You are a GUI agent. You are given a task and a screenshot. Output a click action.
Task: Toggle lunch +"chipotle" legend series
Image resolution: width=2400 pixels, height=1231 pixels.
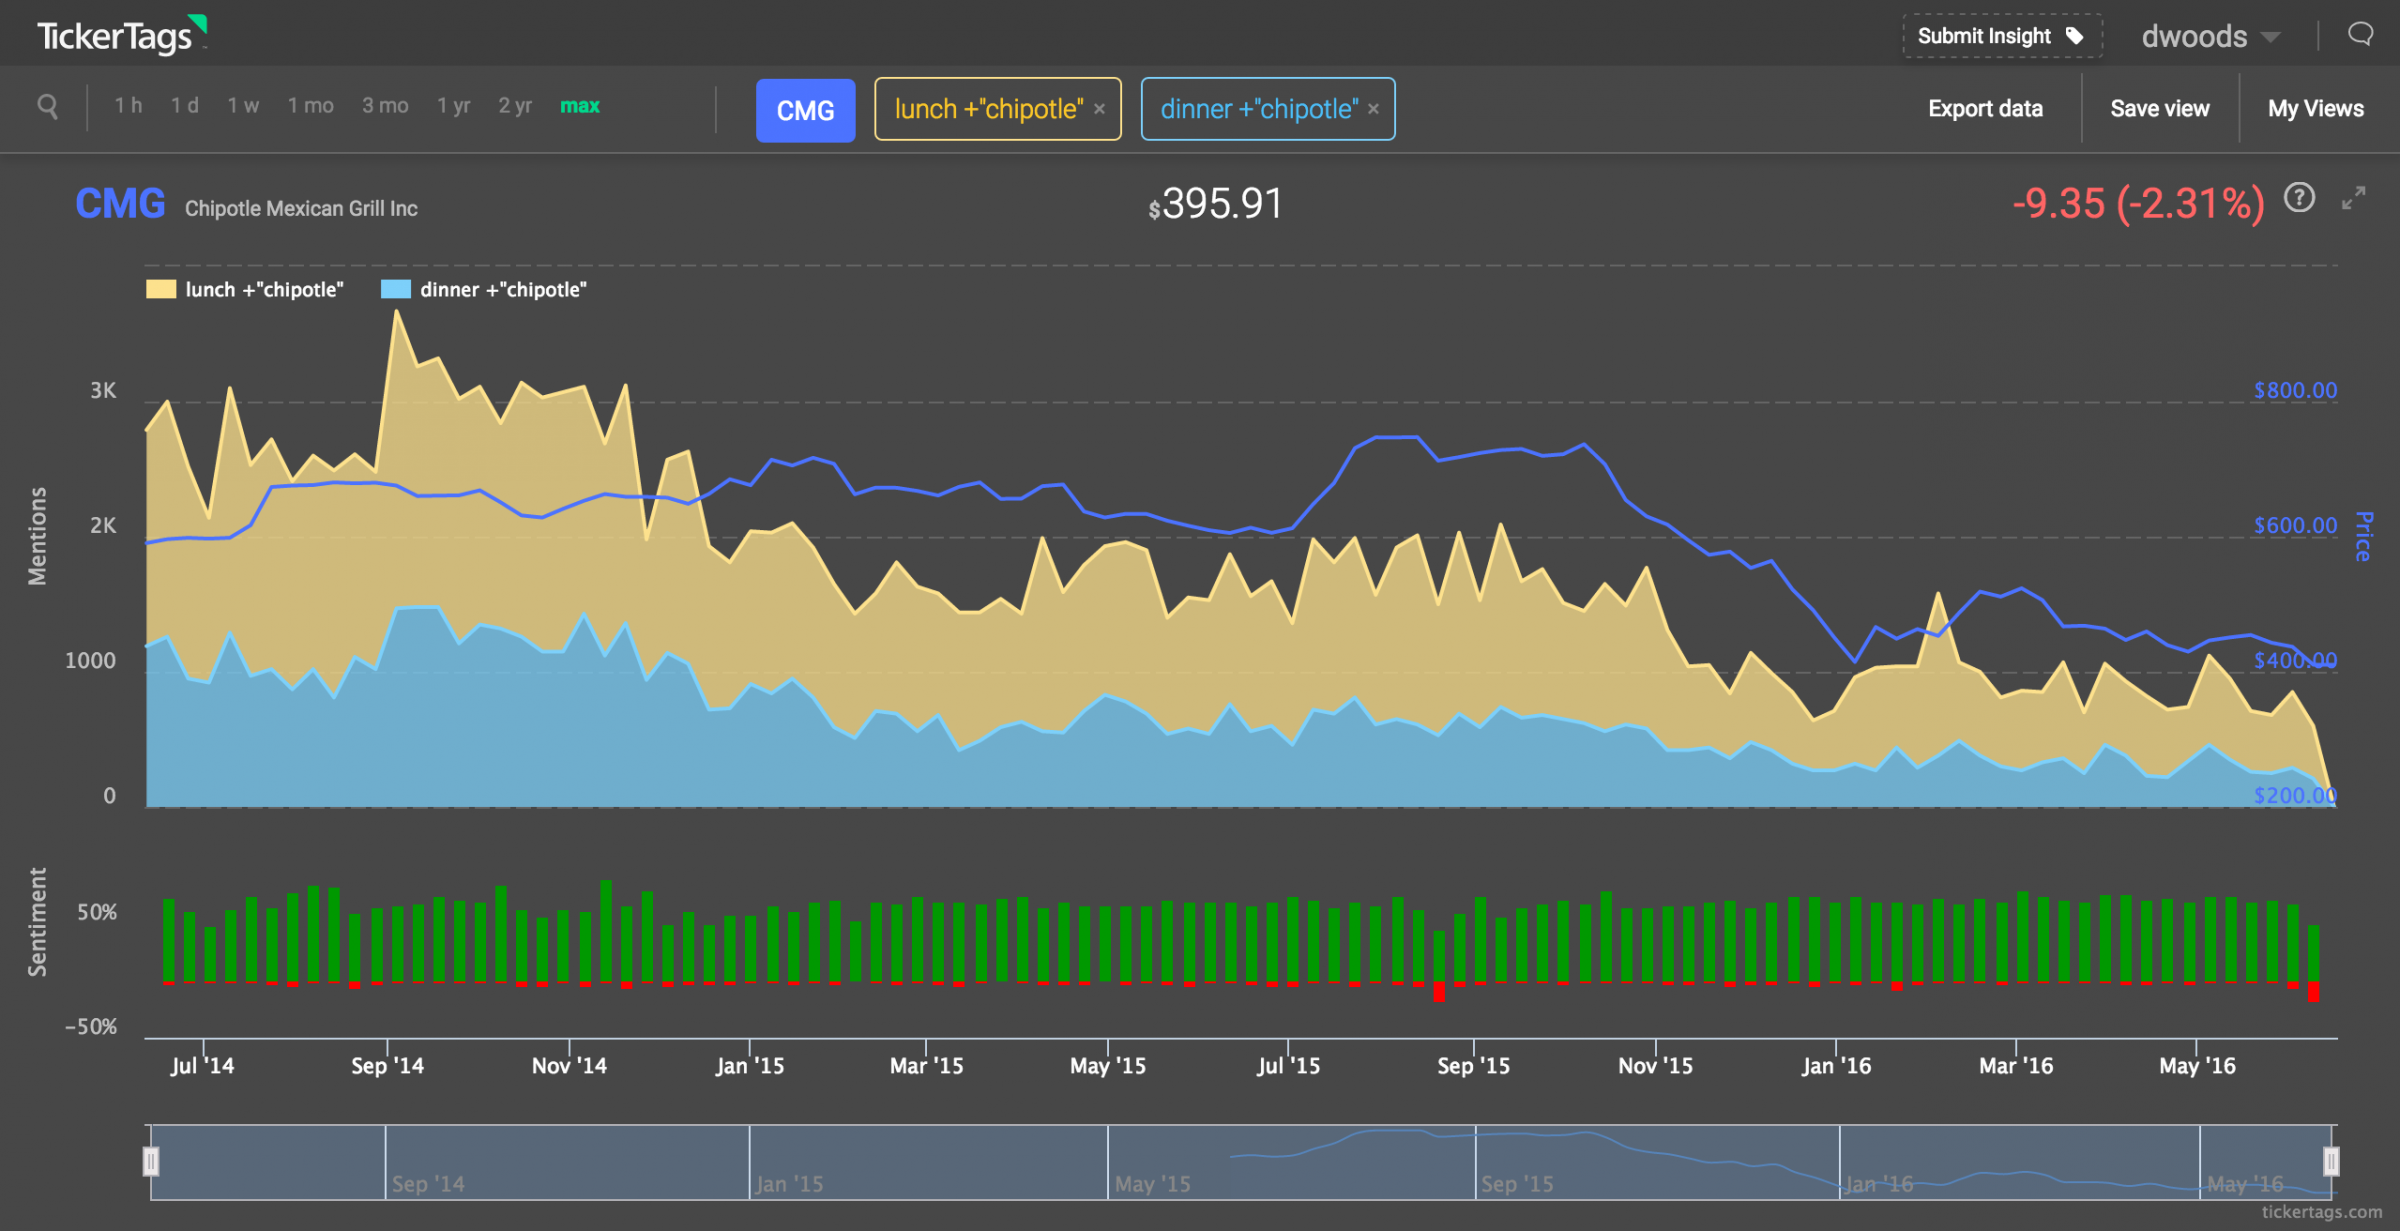[245, 290]
